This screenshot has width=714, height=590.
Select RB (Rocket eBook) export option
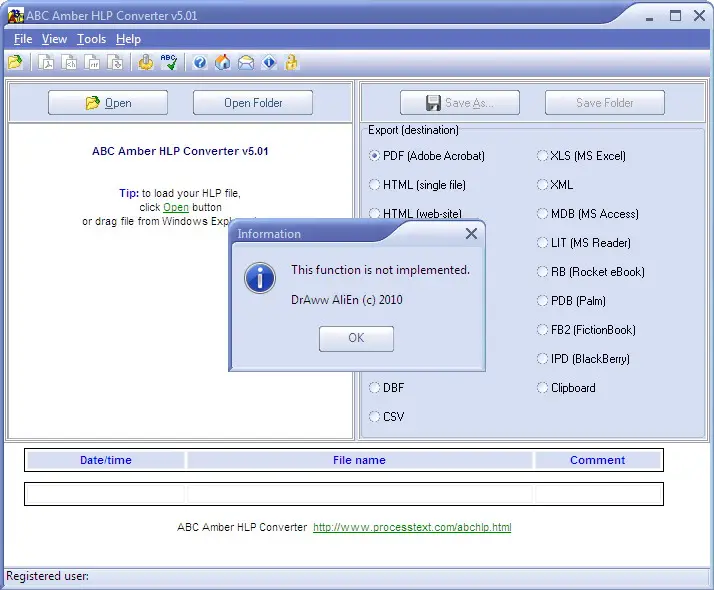pyautogui.click(x=591, y=272)
